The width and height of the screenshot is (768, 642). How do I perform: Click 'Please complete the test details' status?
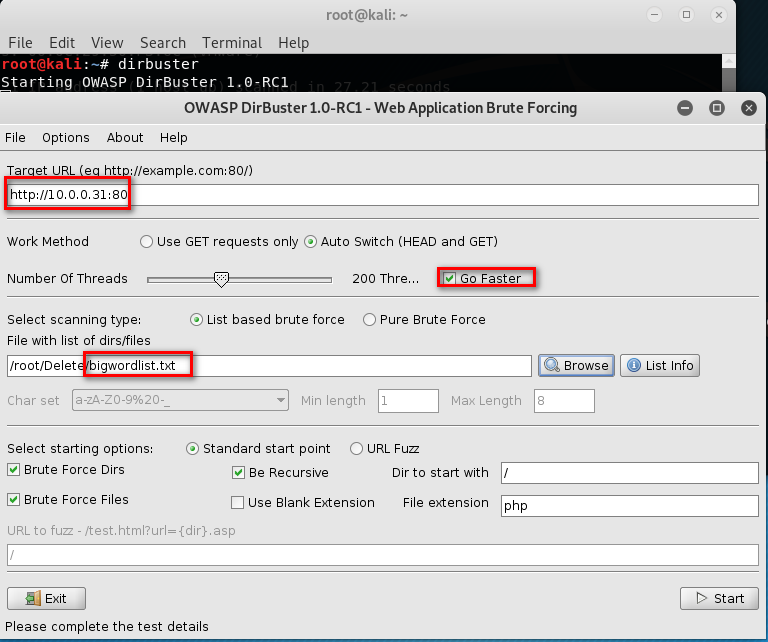pyautogui.click(x=107, y=626)
